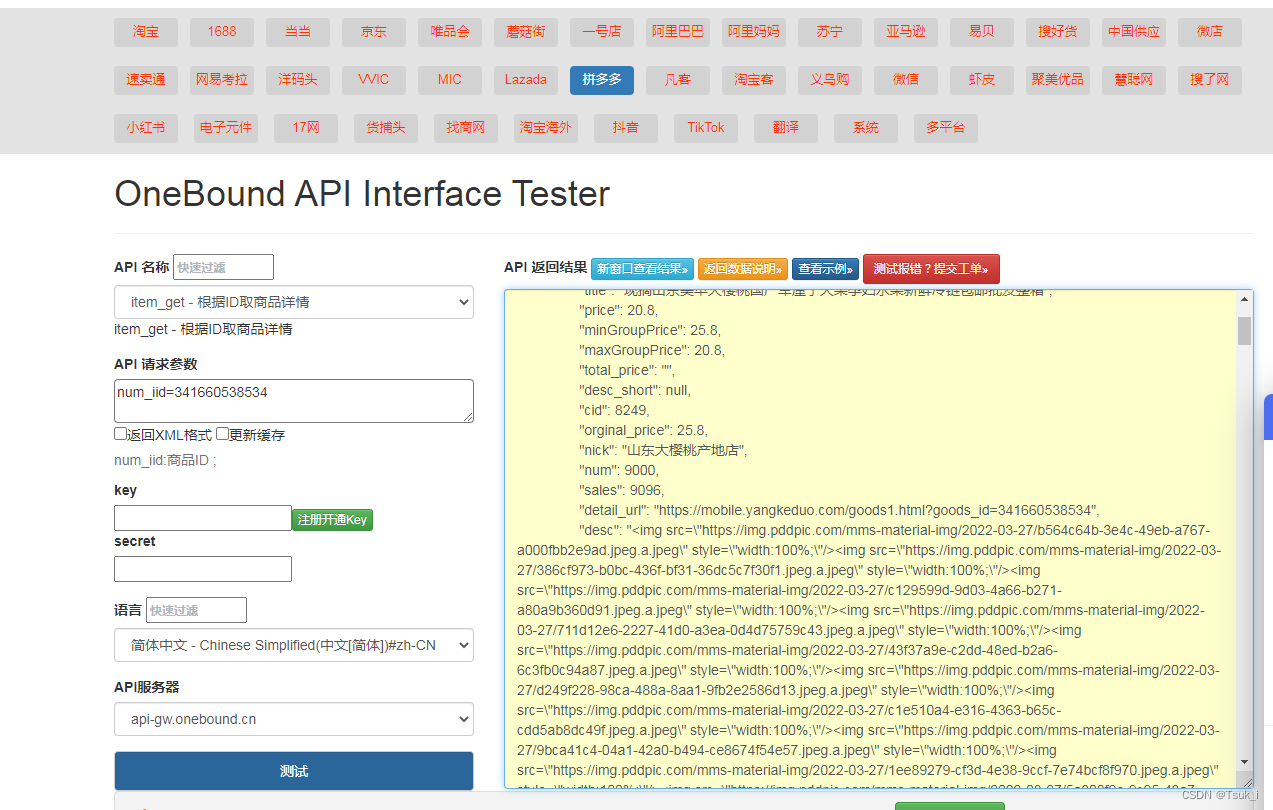The width and height of the screenshot is (1273, 810).
Task: Select the 系统 tab
Action: coord(866,128)
